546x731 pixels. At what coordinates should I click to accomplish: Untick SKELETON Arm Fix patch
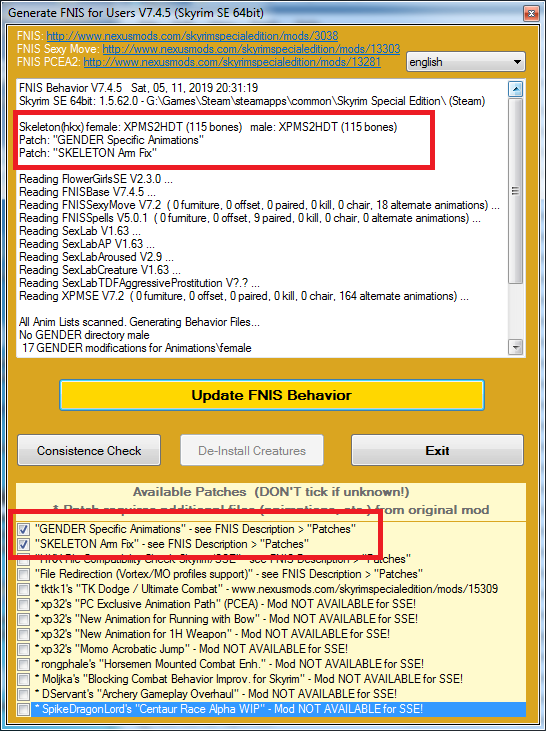point(23,544)
